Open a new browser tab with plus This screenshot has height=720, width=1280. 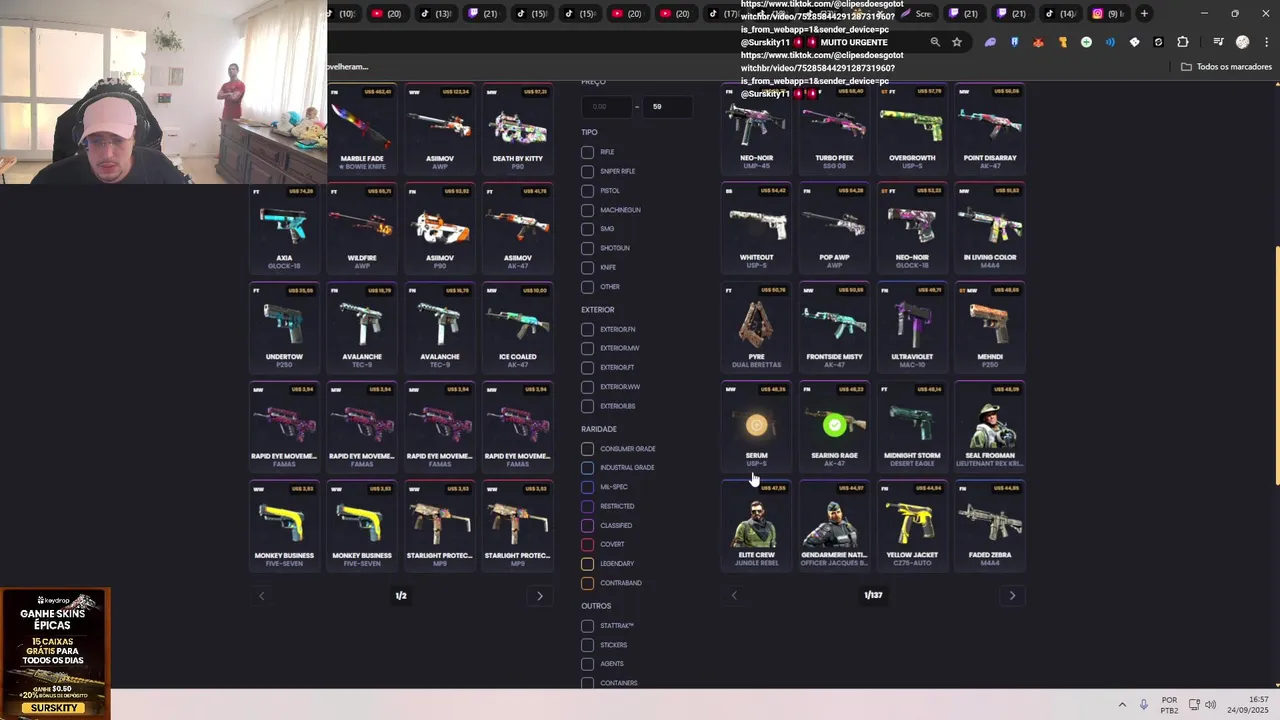(1144, 13)
